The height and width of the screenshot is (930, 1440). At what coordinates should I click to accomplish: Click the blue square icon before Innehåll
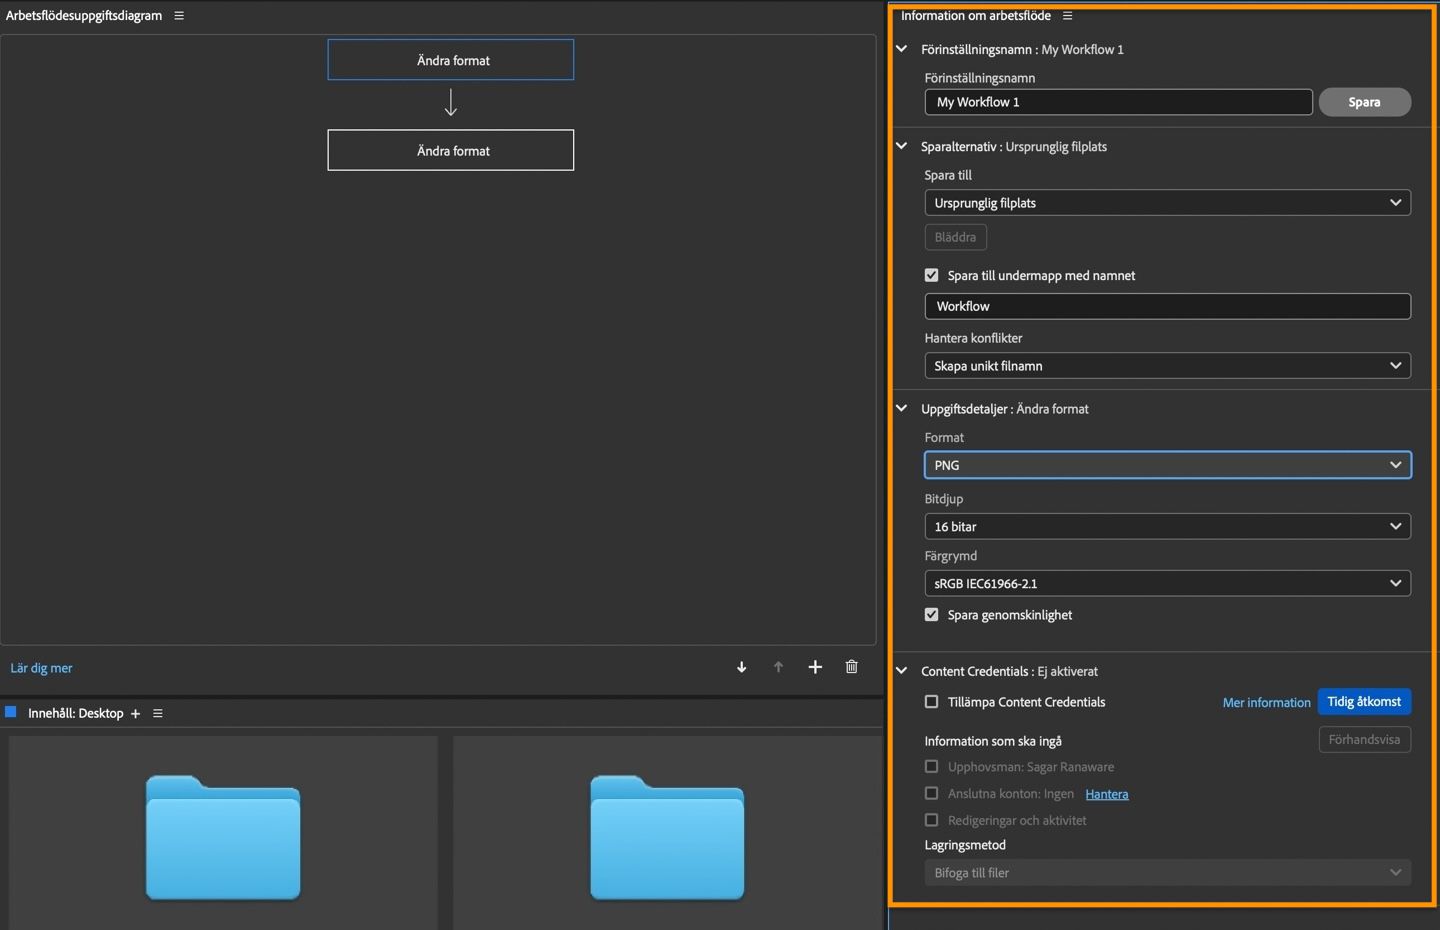tap(11, 712)
